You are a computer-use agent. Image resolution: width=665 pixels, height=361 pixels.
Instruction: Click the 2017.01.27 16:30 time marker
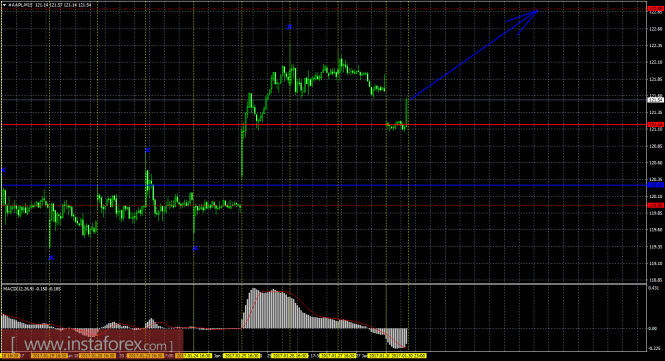pos(338,355)
